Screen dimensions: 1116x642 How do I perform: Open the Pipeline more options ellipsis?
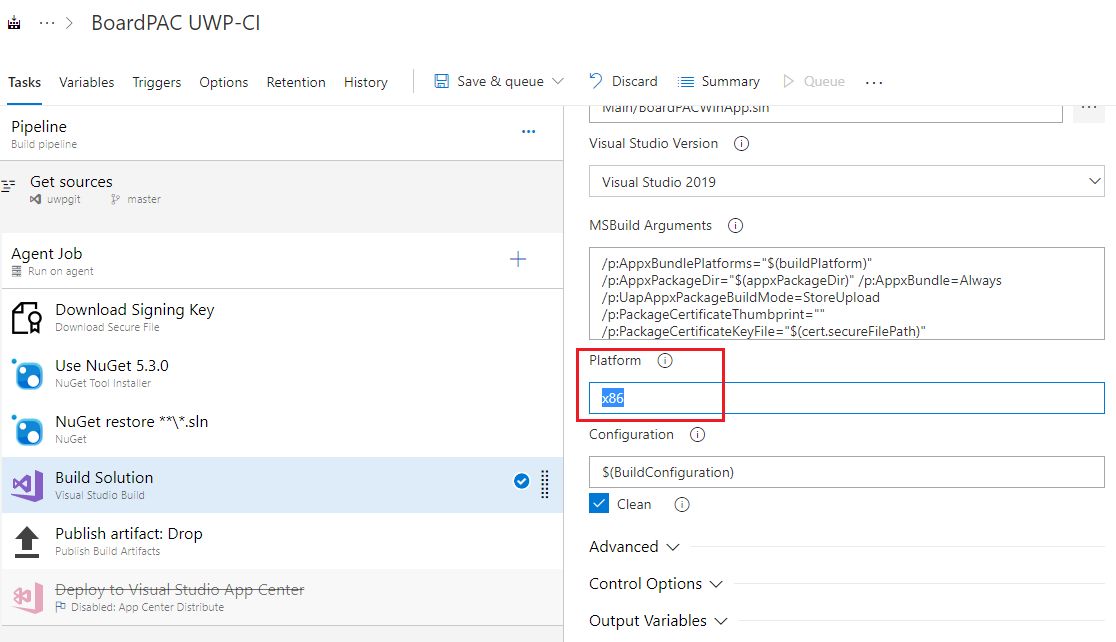click(528, 132)
